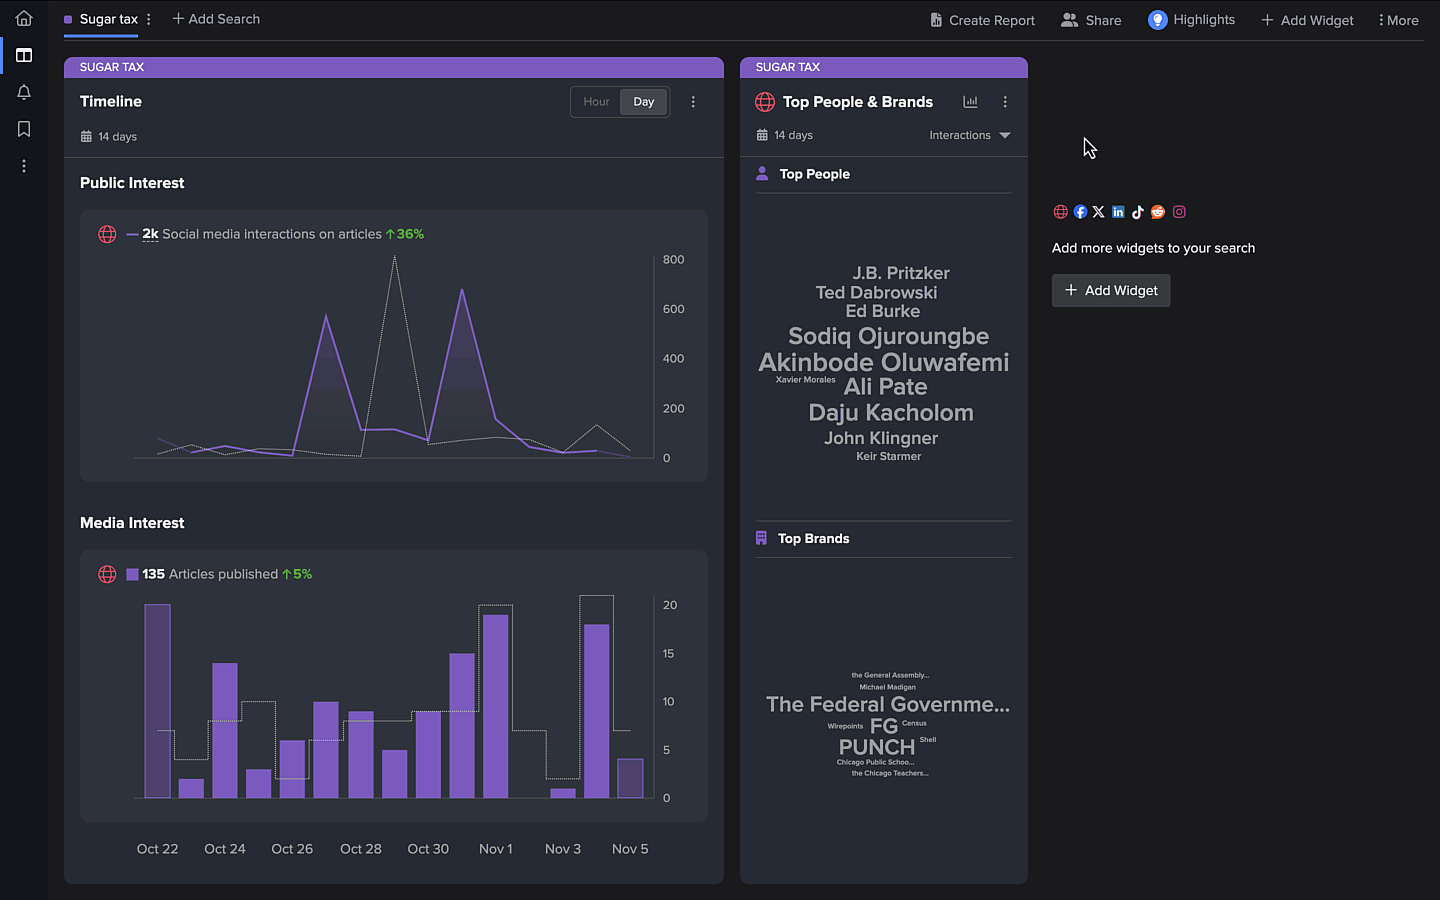Image resolution: width=1440 pixels, height=900 pixels.
Task: Keep Day view selected in Timeline
Action: (x=643, y=101)
